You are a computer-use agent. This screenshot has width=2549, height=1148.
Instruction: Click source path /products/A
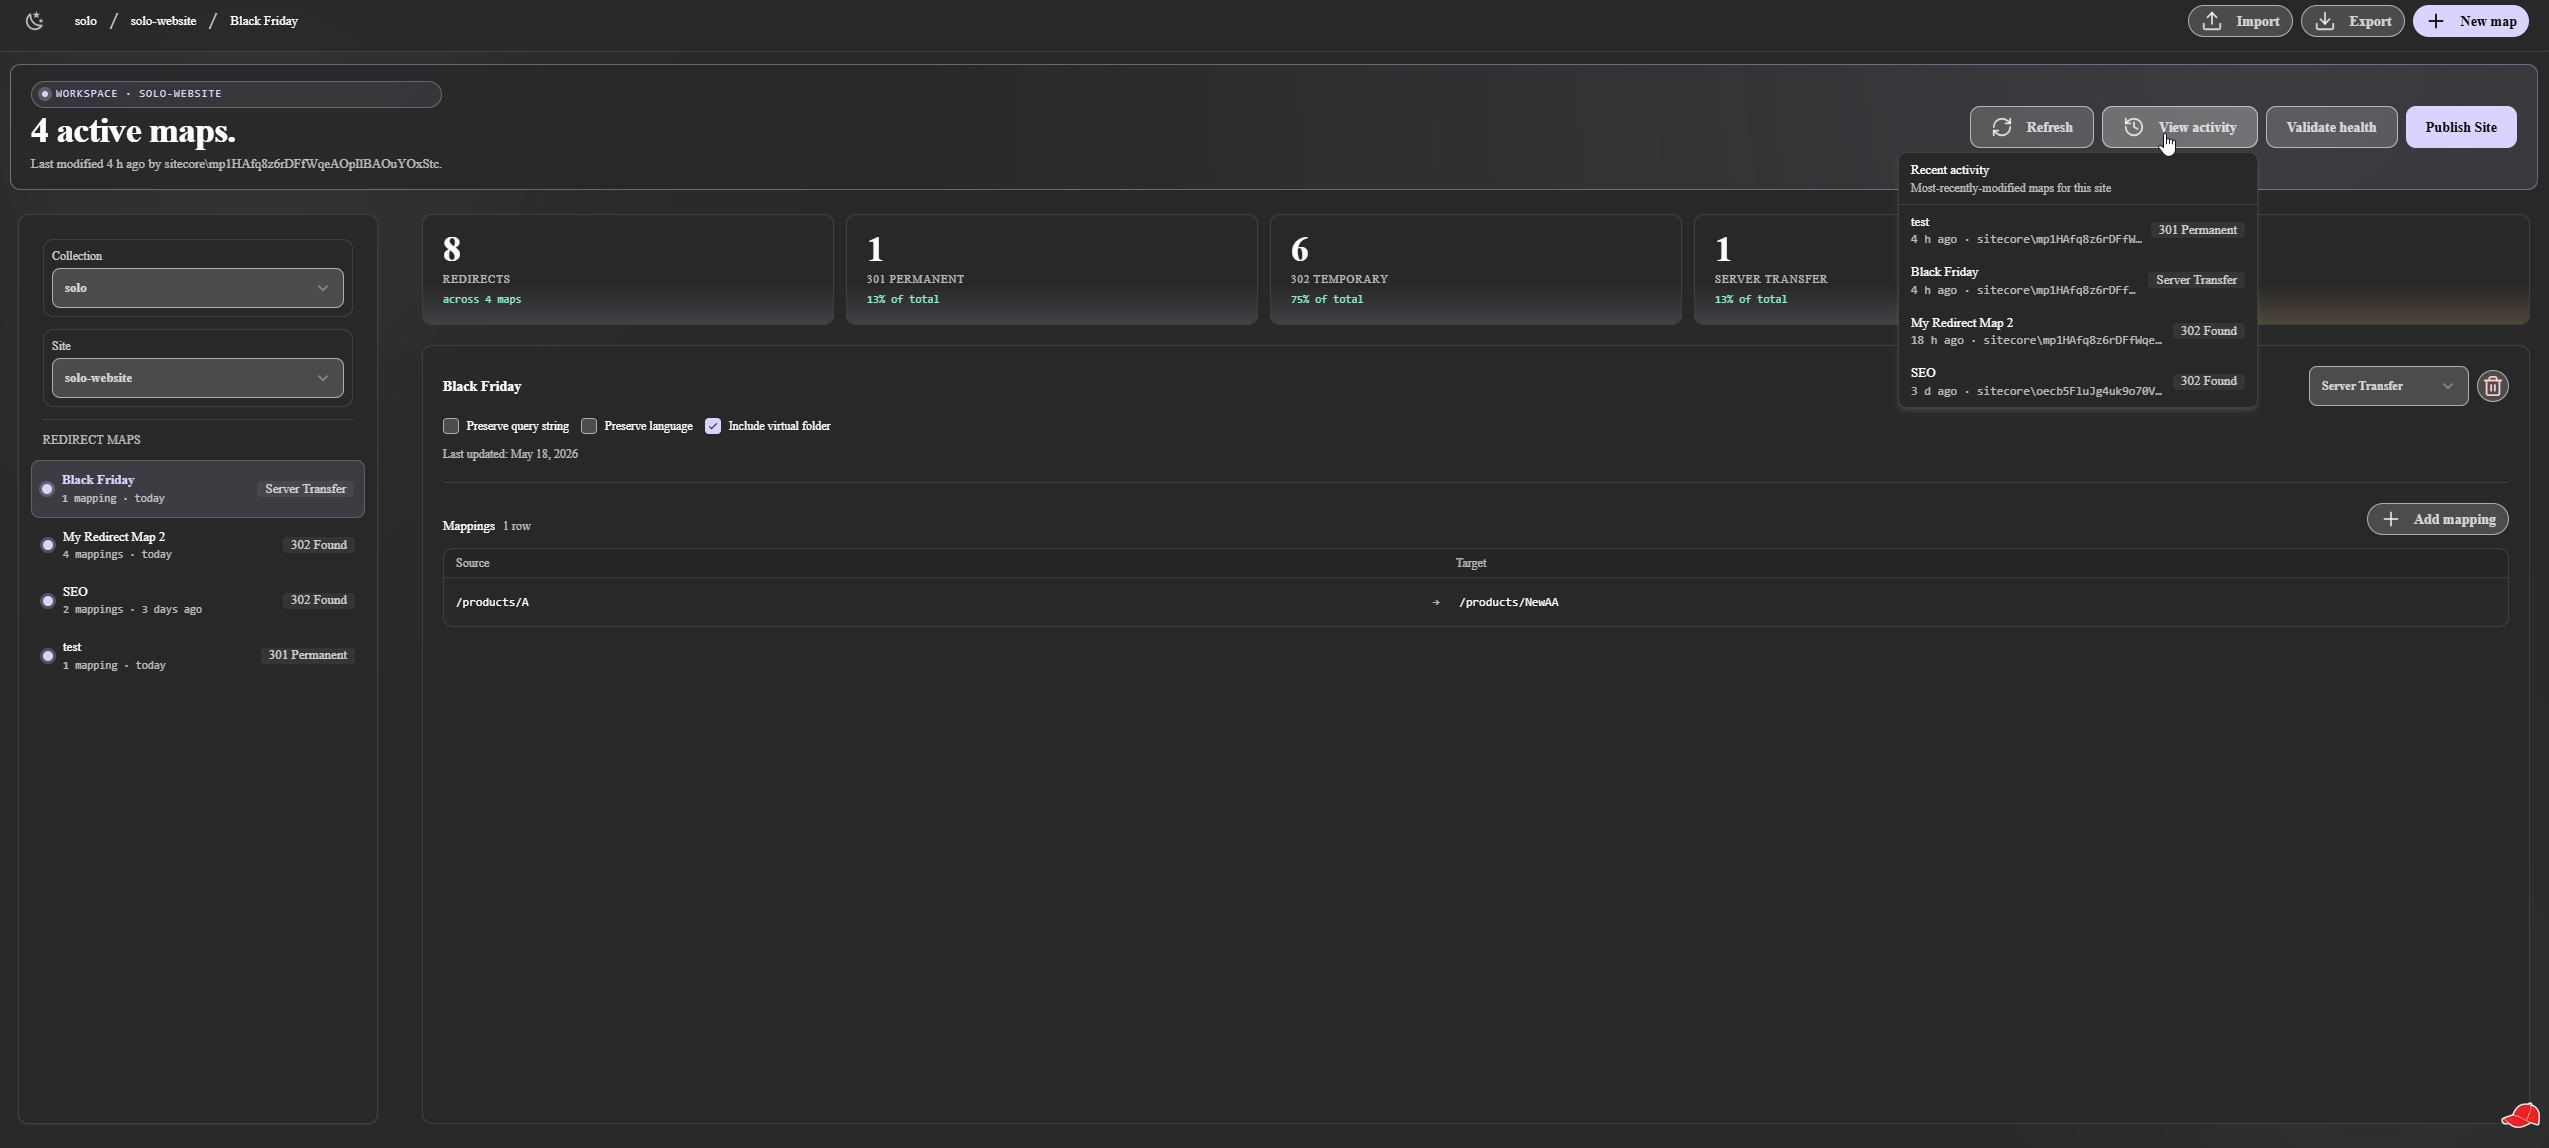coord(492,602)
